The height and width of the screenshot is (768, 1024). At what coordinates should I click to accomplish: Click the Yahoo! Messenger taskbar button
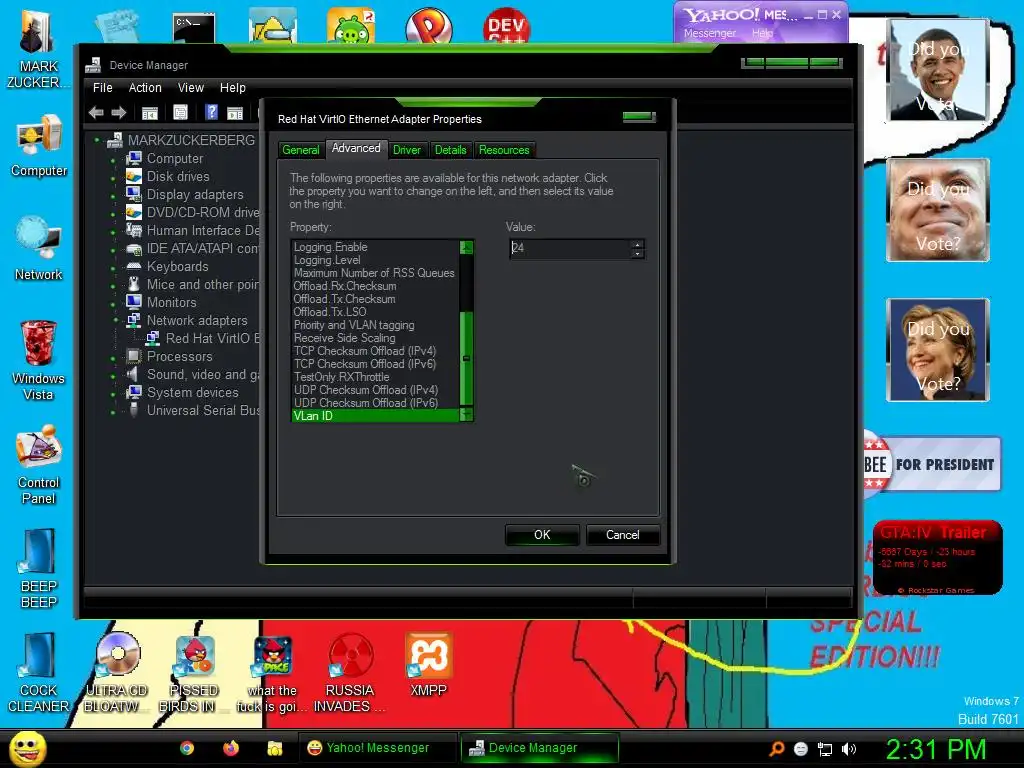(x=377, y=748)
